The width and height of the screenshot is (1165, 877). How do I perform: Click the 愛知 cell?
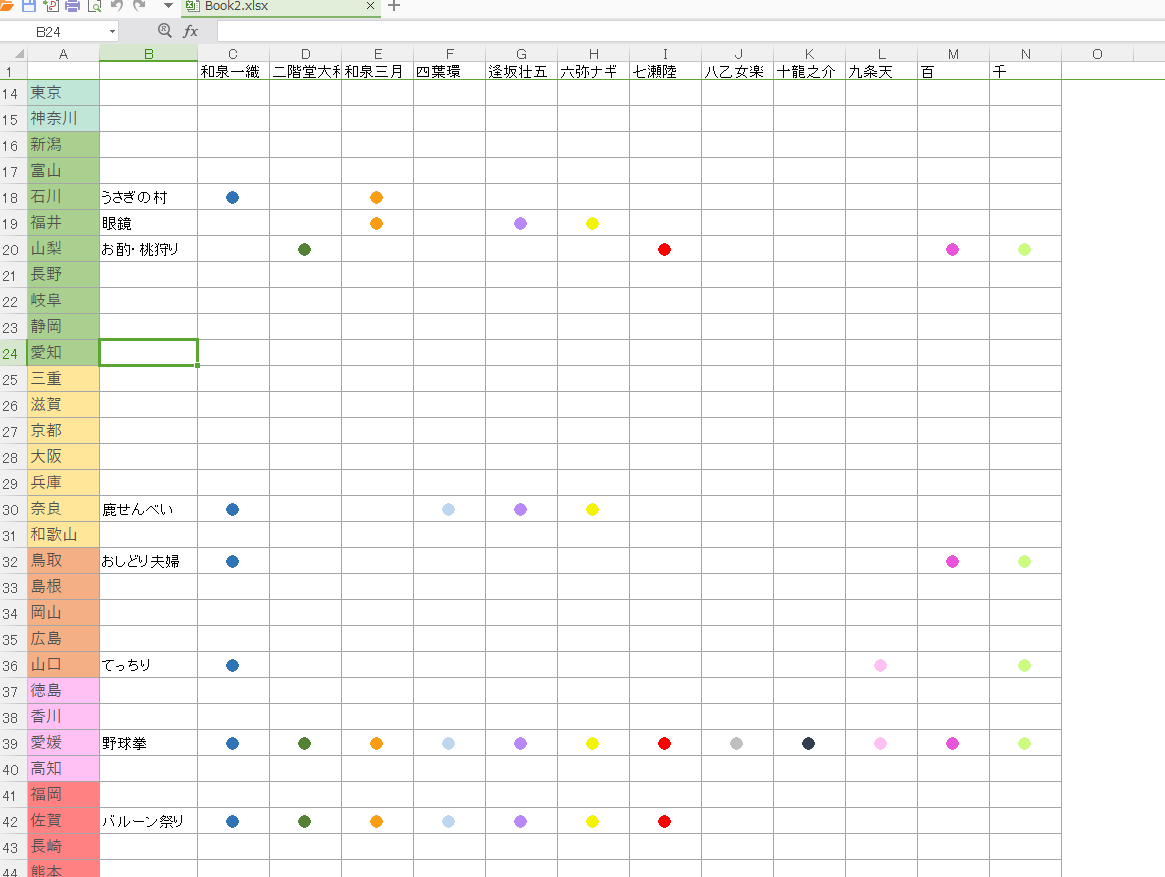coord(63,353)
